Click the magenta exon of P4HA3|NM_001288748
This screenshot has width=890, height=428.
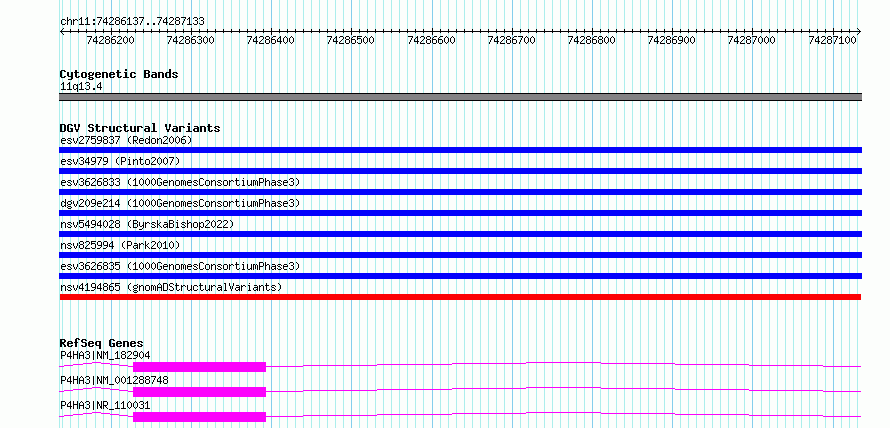(x=199, y=392)
